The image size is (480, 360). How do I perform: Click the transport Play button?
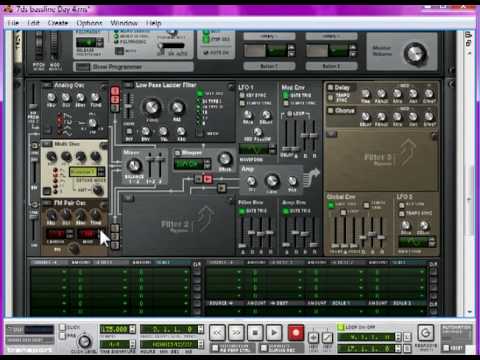[274, 333]
